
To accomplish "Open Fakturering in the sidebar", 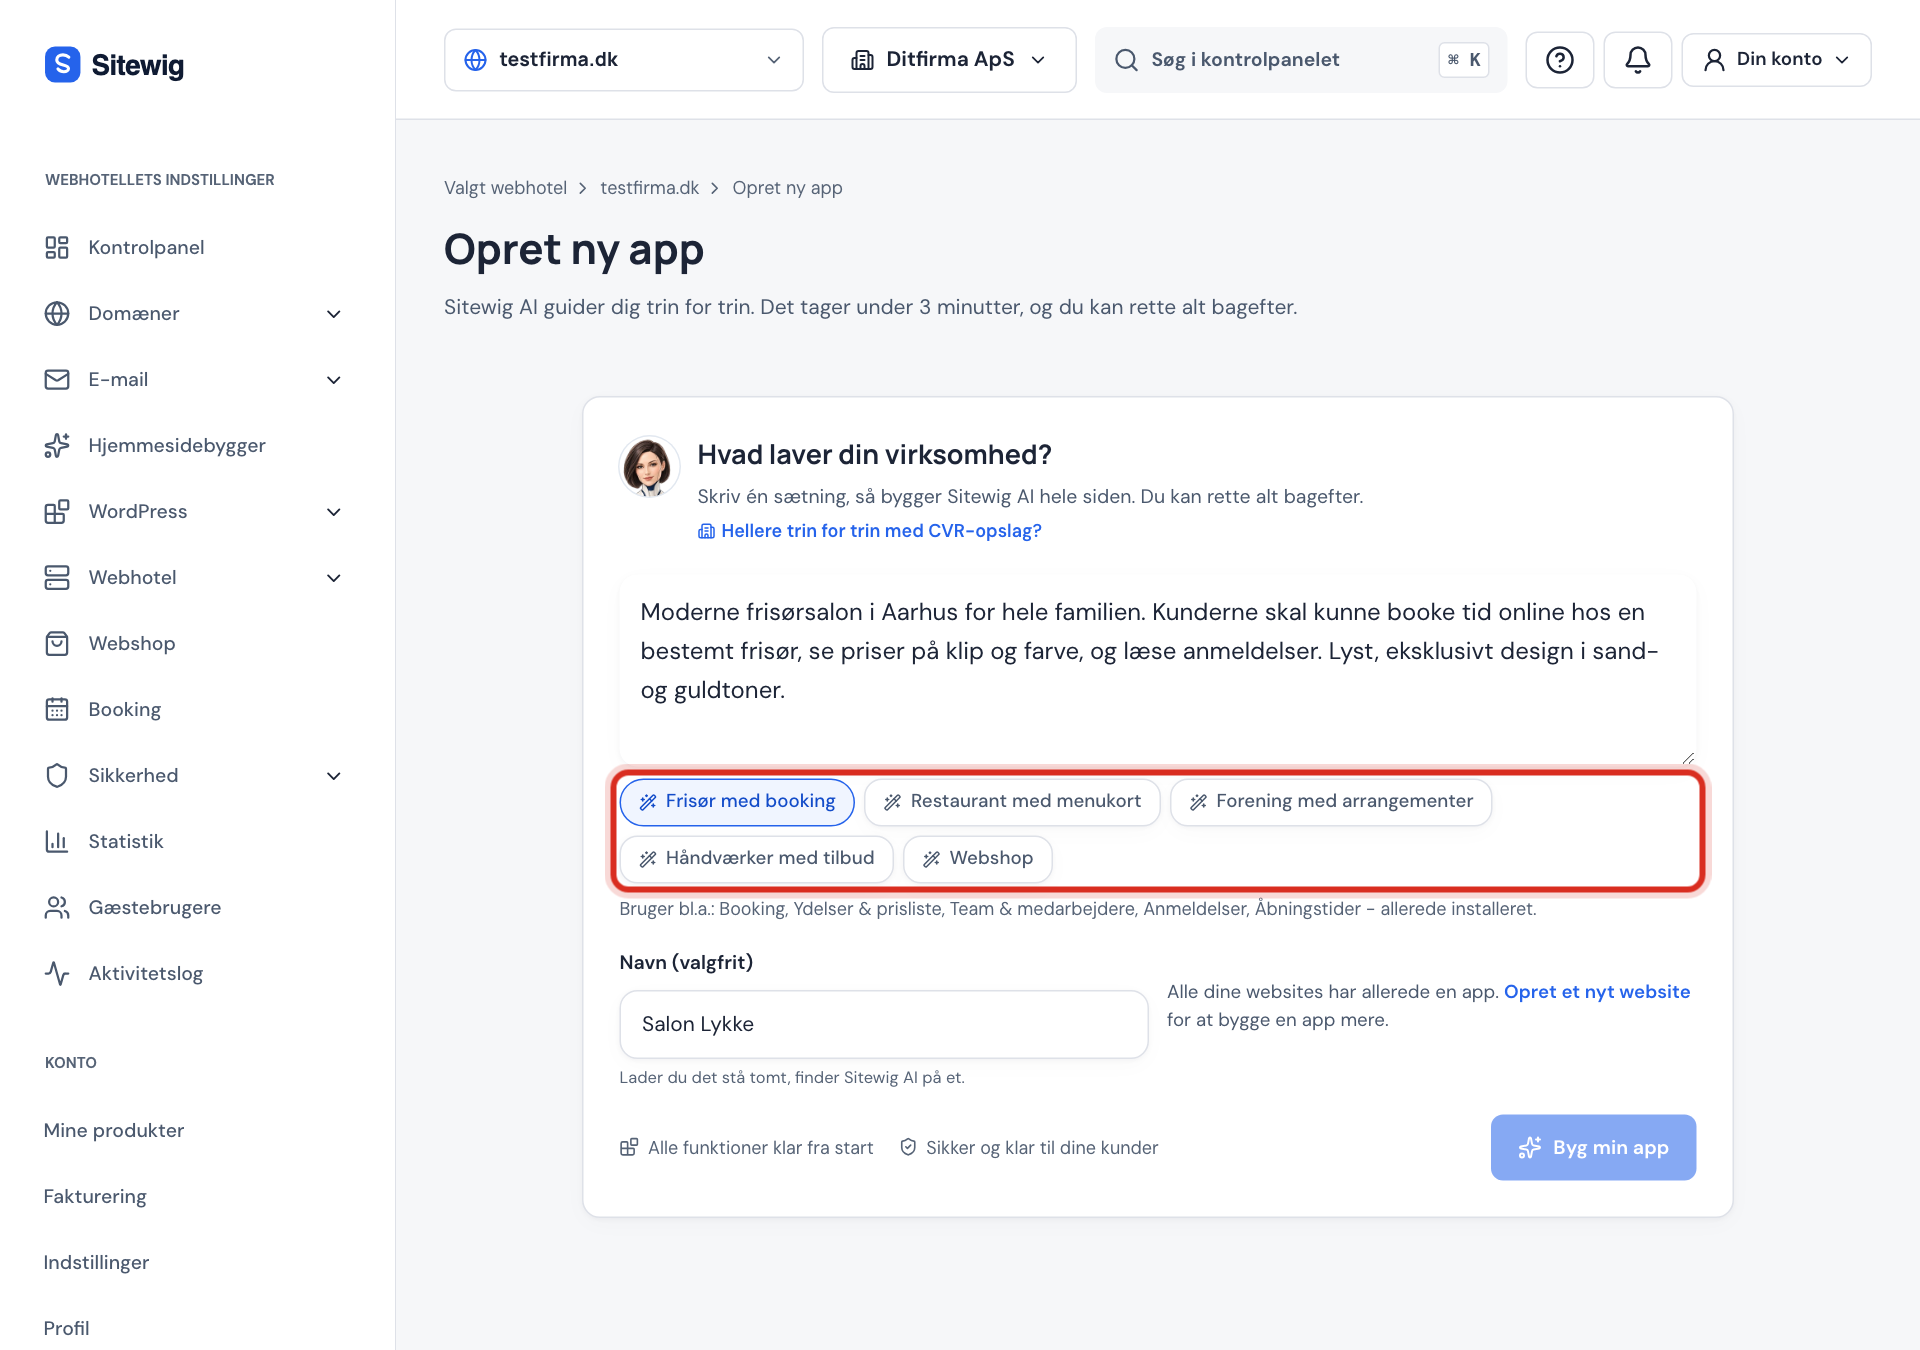I will [95, 1196].
